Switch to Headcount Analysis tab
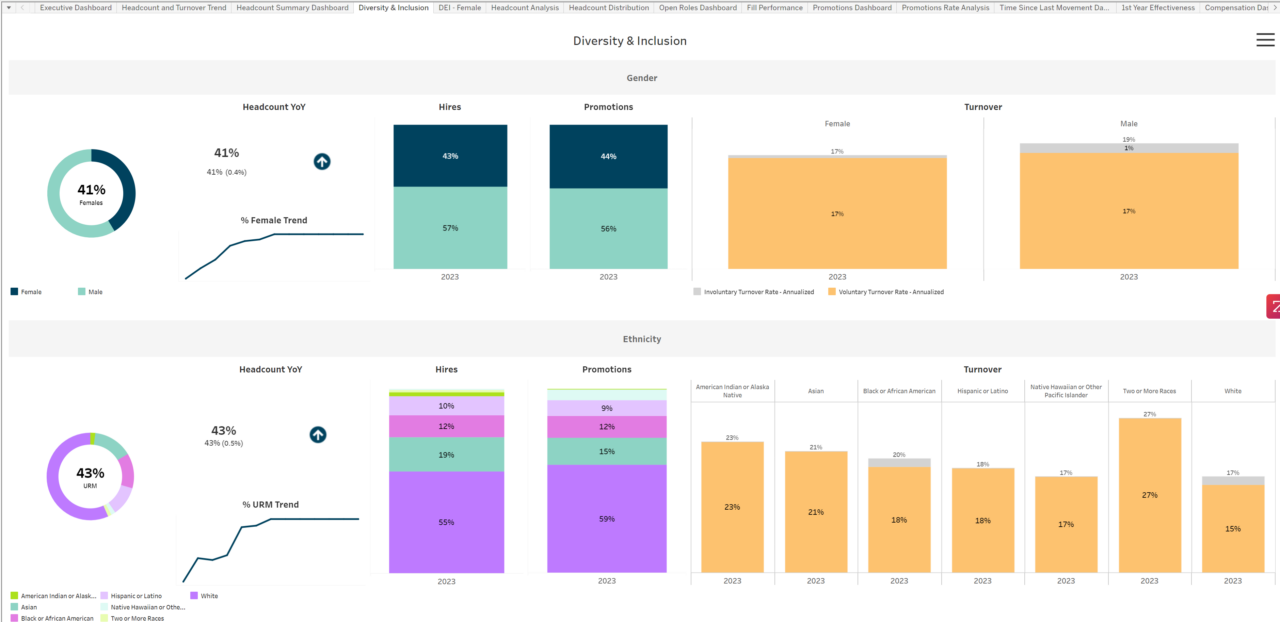The image size is (1280, 622). click(x=525, y=7)
